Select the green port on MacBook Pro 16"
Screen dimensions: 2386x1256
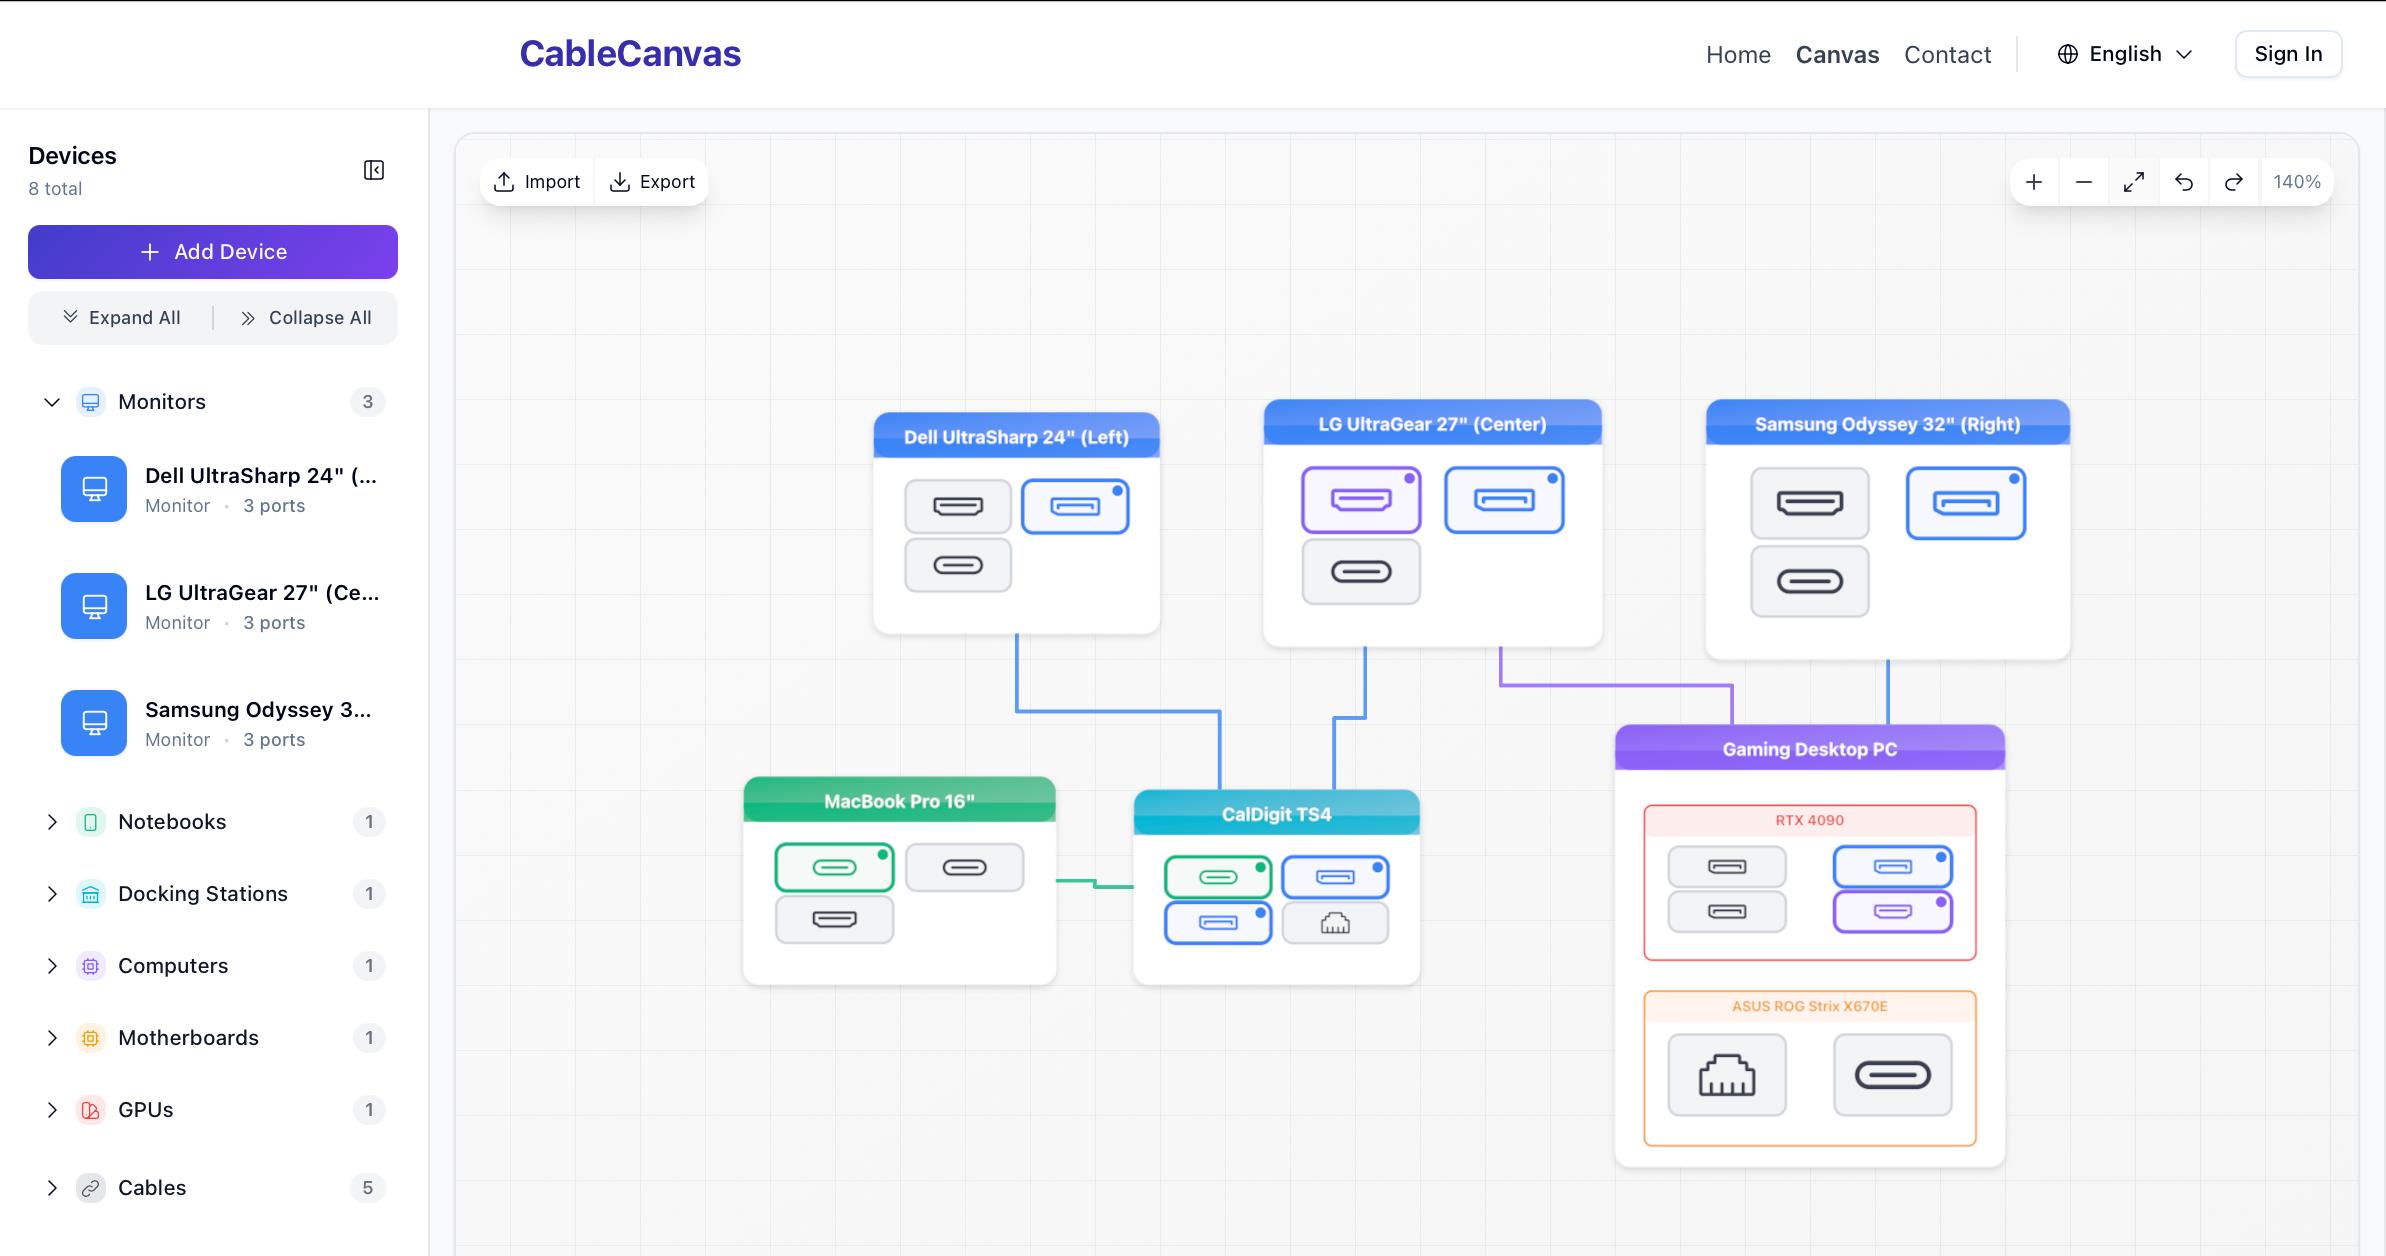pos(834,867)
